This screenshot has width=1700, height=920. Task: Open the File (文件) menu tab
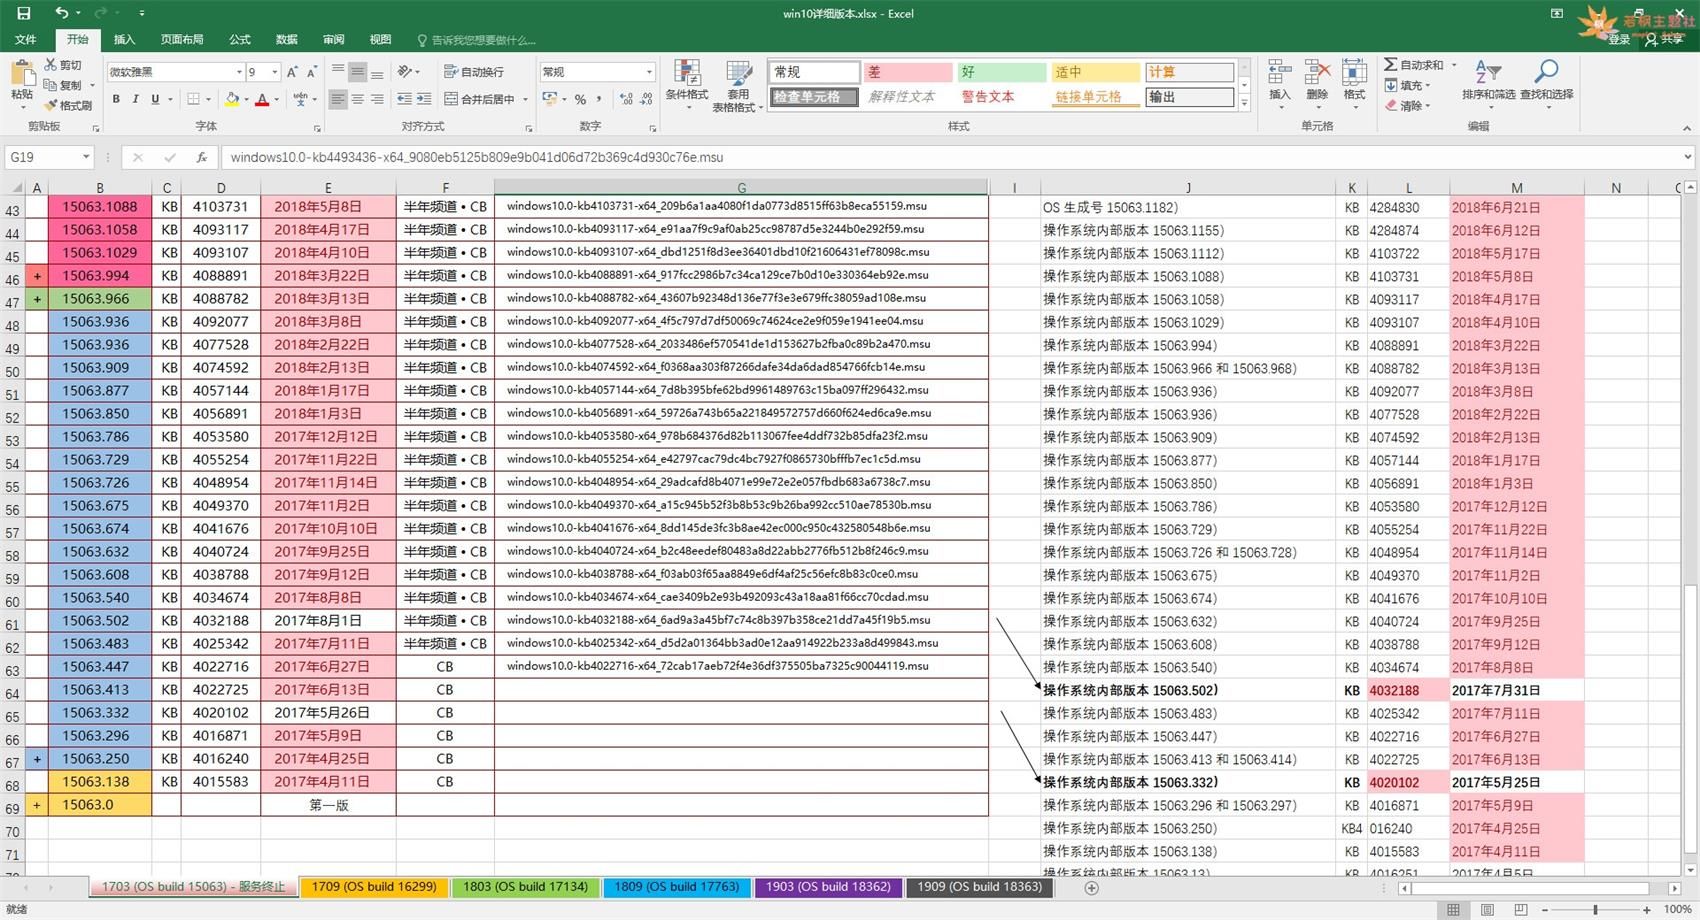click(26, 39)
